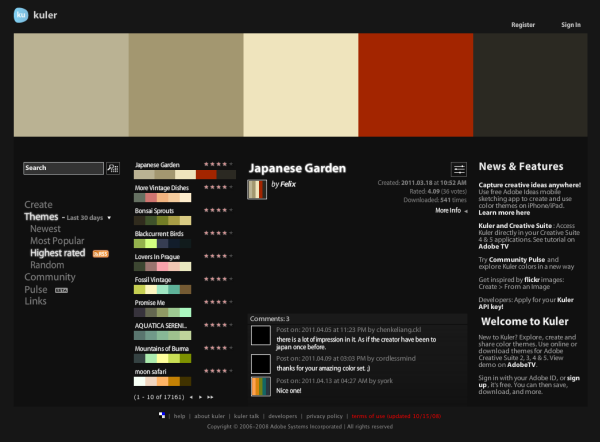Open the kuler talk footer link
Image resolution: width=600 pixels, height=442 pixels.
246,416
